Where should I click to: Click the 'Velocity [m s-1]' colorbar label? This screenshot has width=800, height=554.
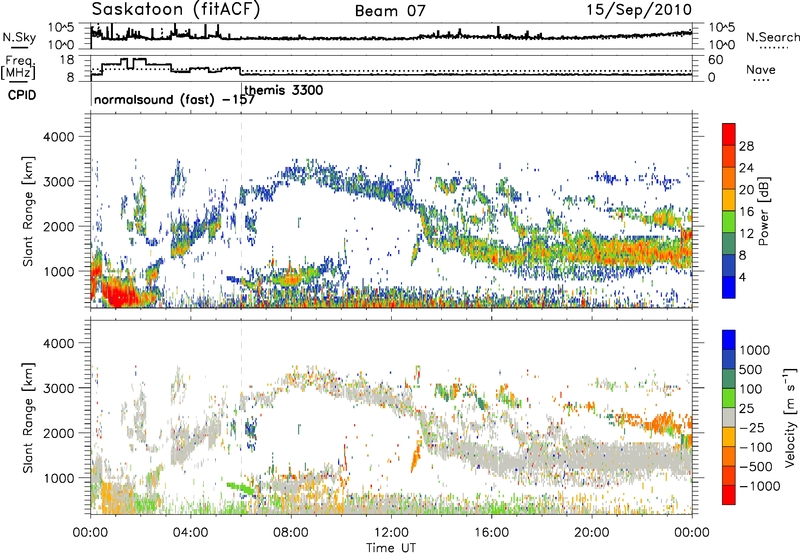coord(790,417)
